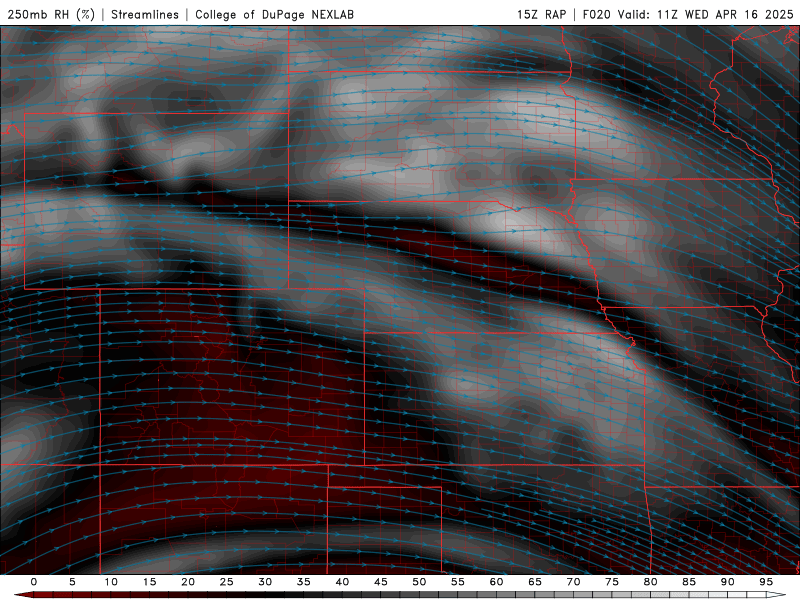Viewport: 800px width, 600px height.
Task: Click the "250mb RH (%)" title text
Action: 51,14
